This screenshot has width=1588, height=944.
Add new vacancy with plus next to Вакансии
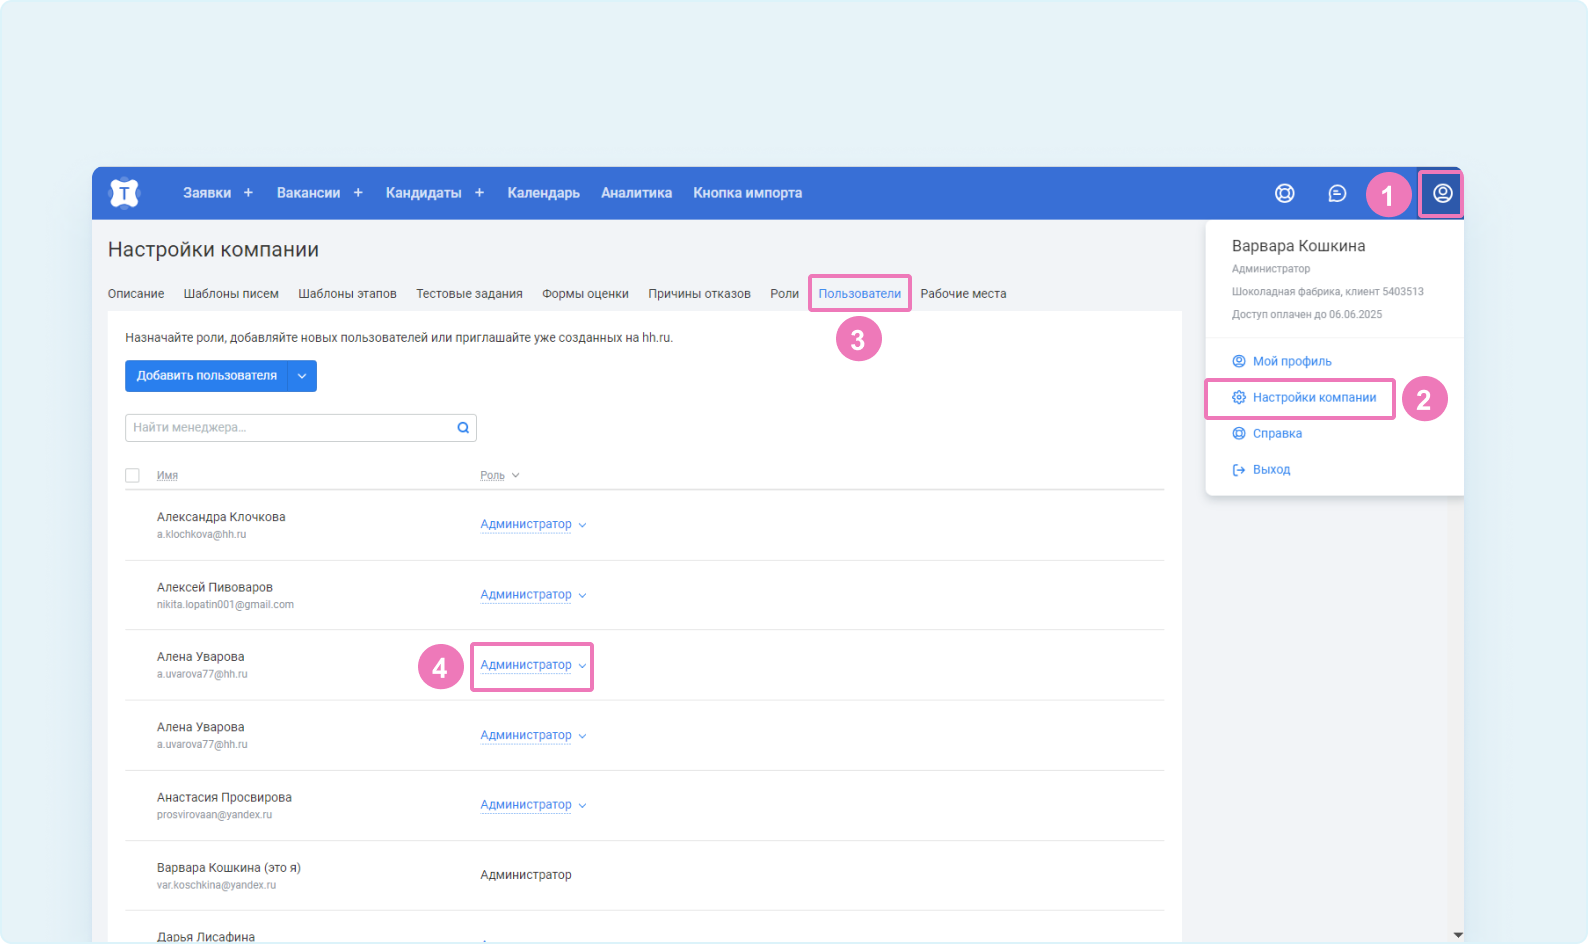358,193
